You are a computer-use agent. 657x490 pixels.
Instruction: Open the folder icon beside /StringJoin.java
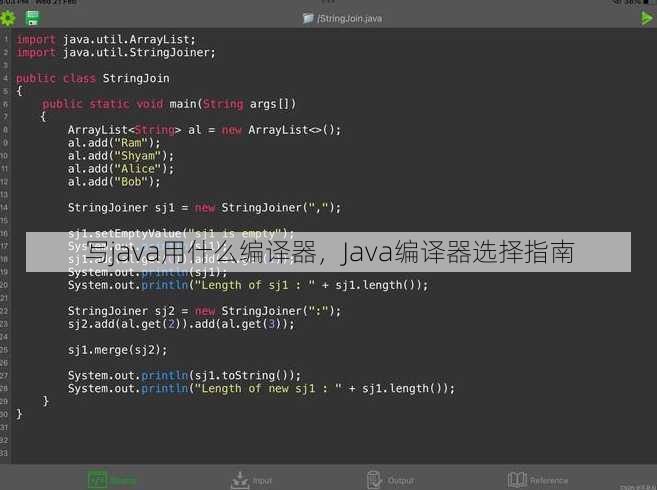pyautogui.click(x=308, y=18)
